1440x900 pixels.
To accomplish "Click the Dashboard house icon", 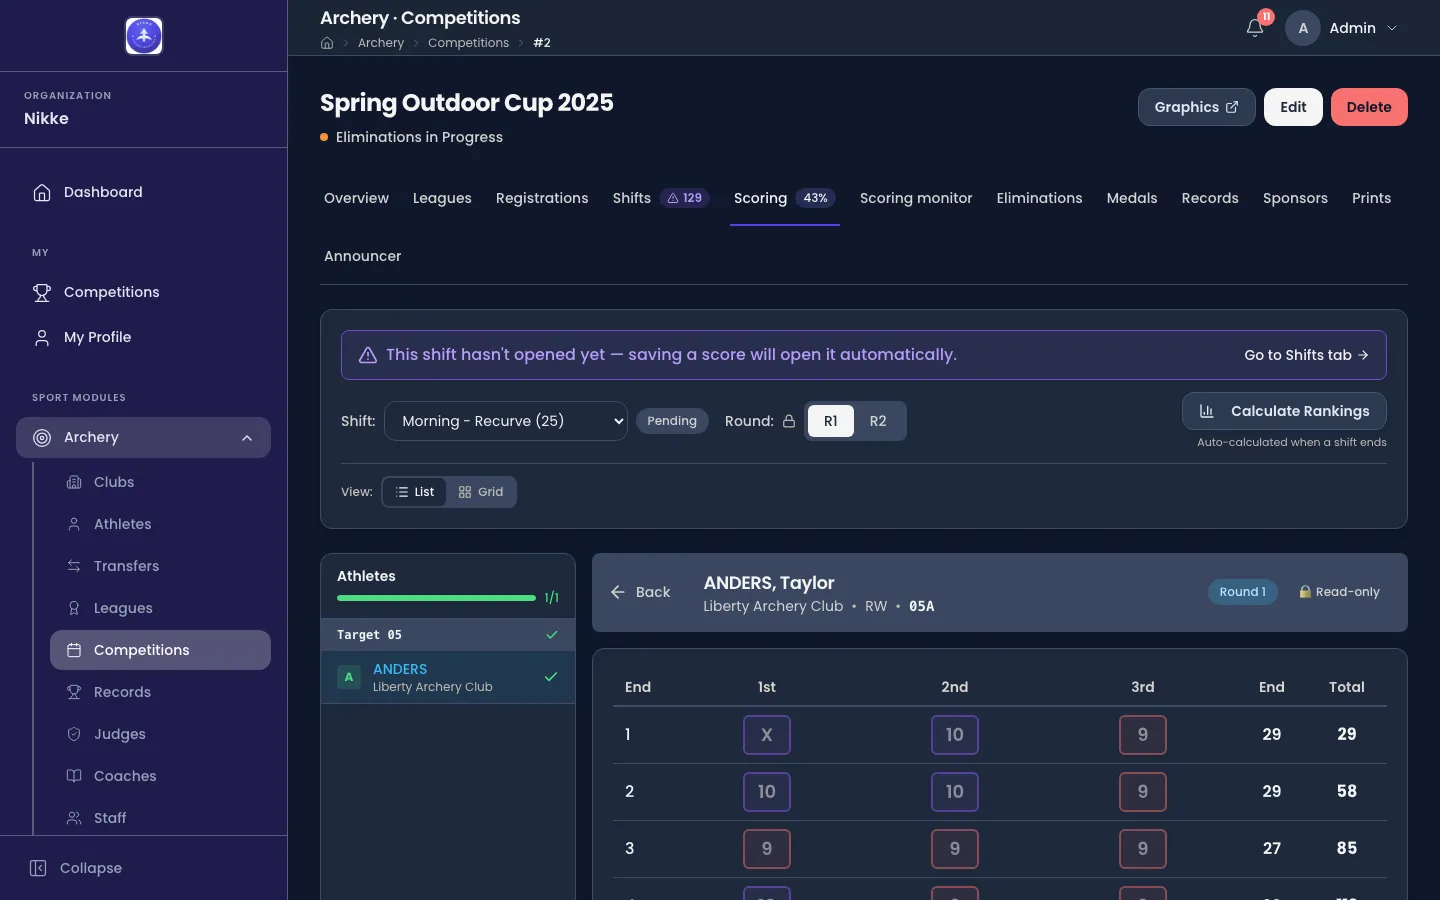I will (x=42, y=192).
